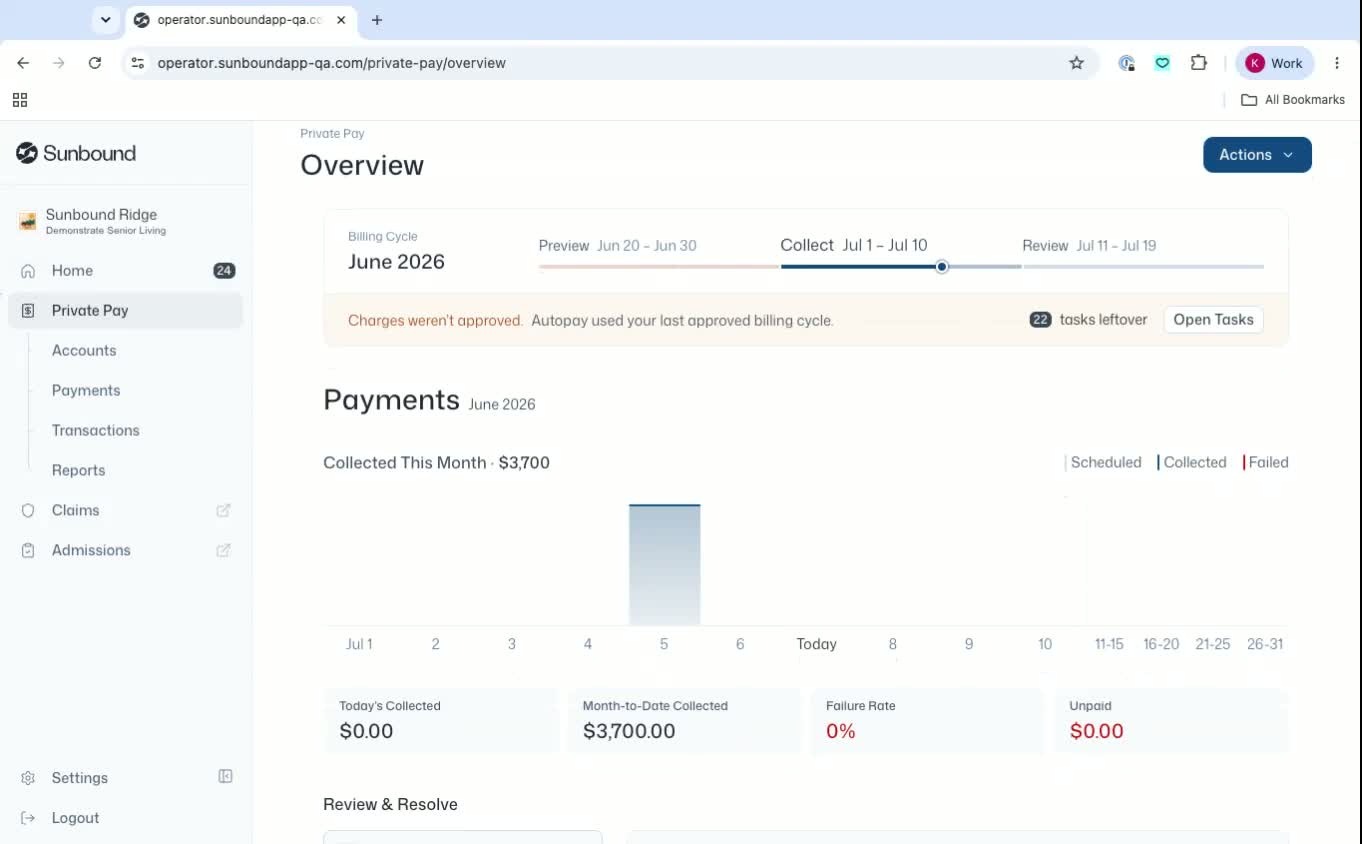This screenshot has width=1362, height=844.
Task: Click the Unpaid $0.00 card
Action: (1171, 720)
